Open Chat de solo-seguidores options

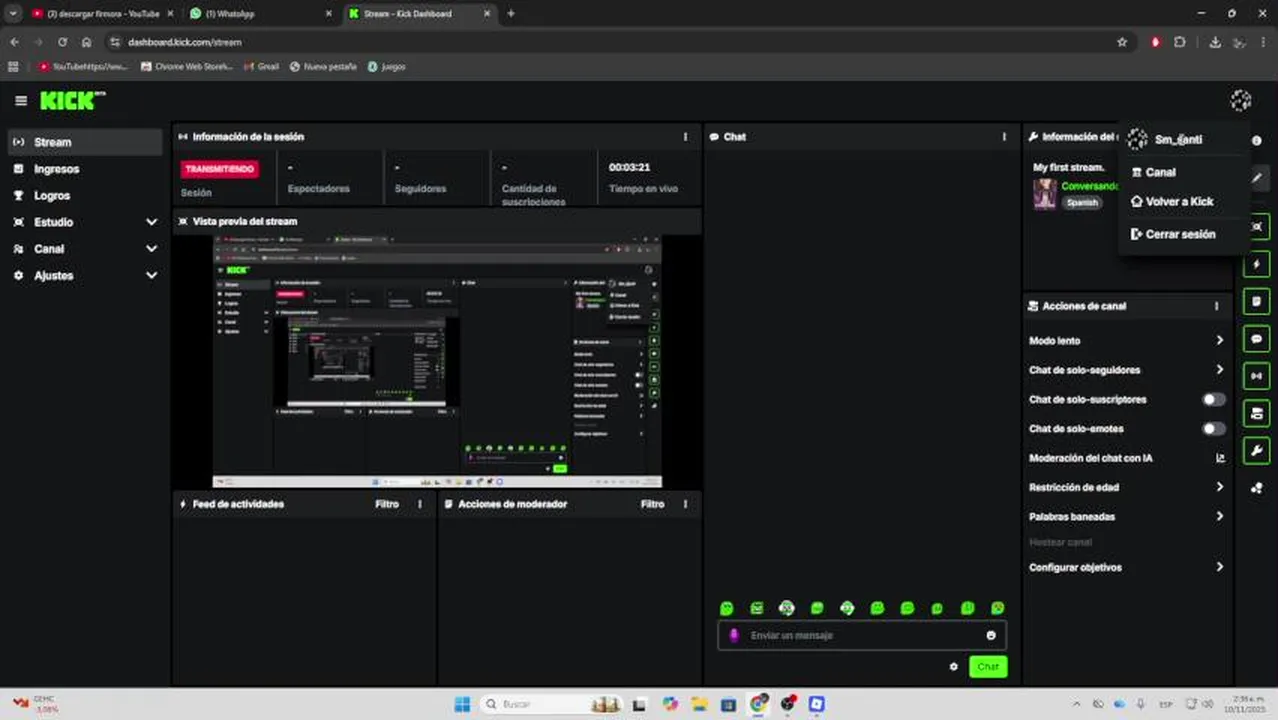pos(1126,370)
